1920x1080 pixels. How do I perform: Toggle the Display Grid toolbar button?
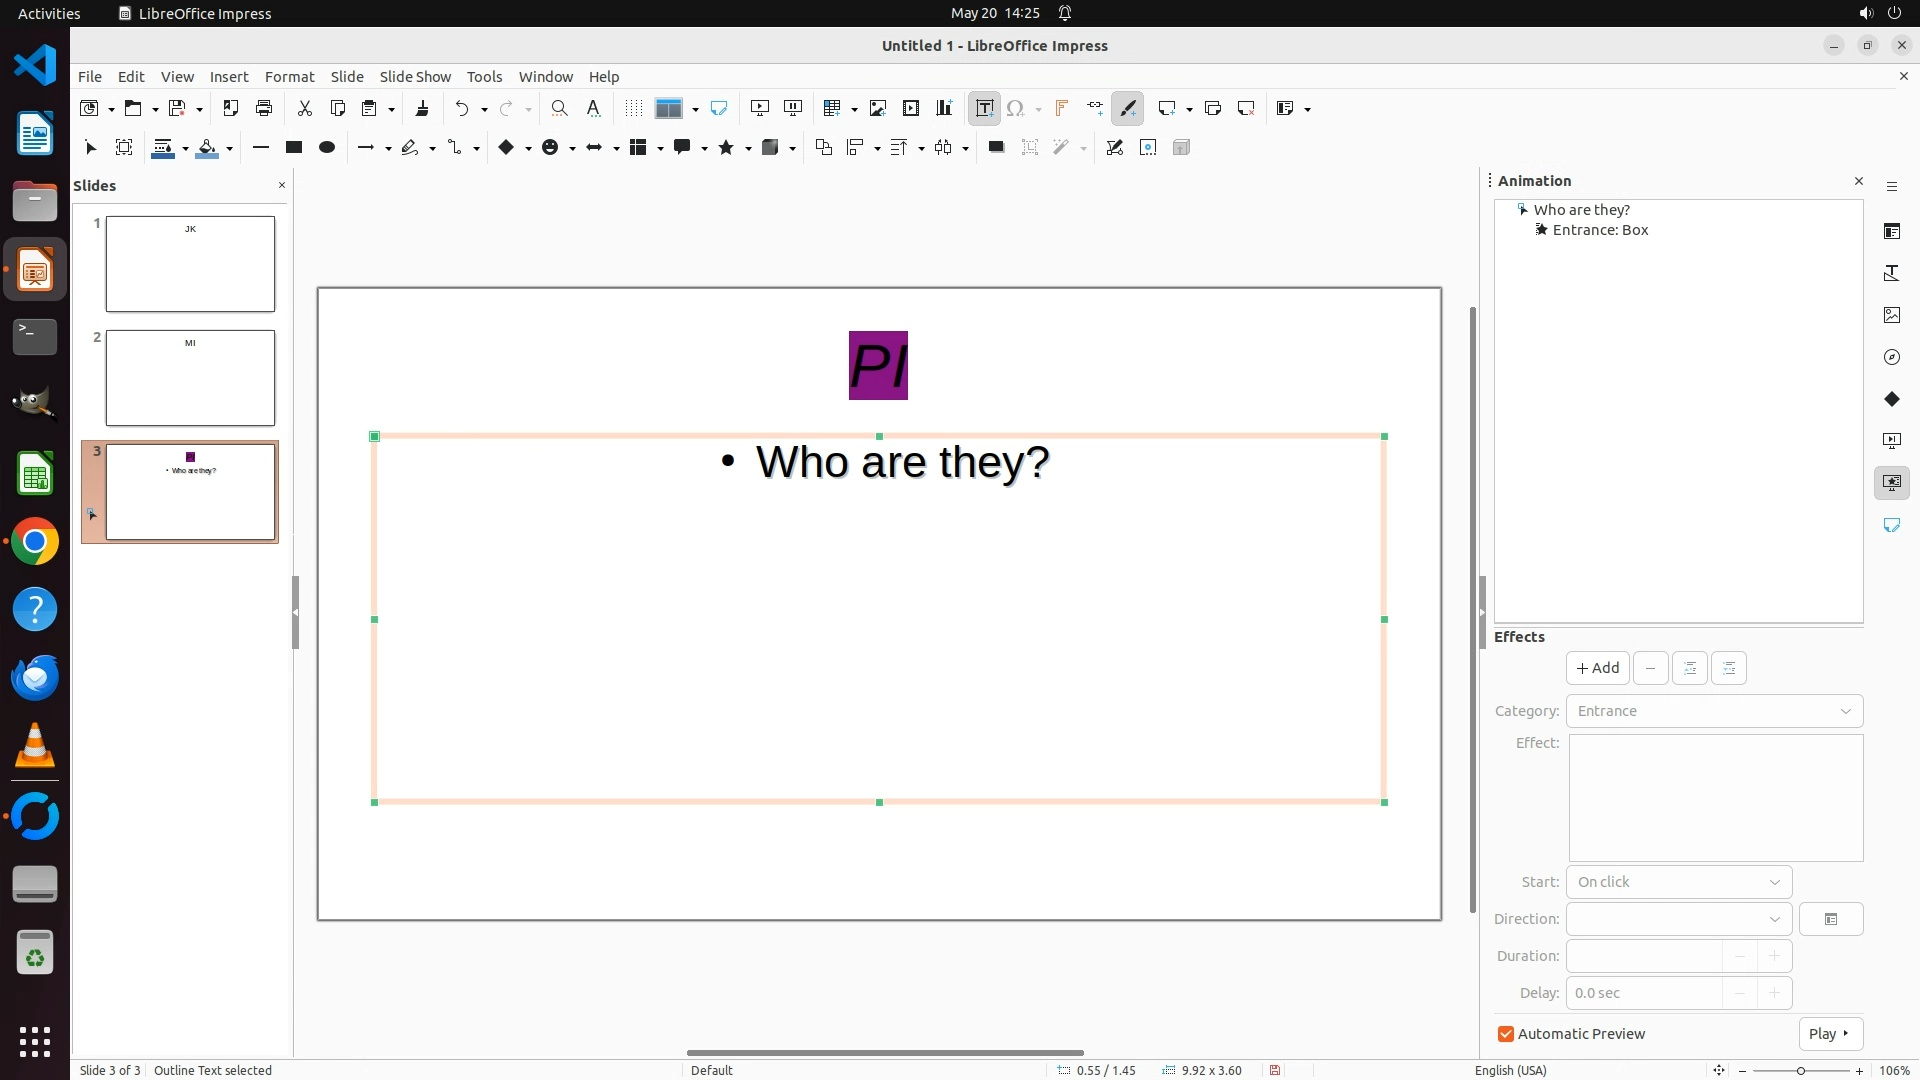pos(633,108)
